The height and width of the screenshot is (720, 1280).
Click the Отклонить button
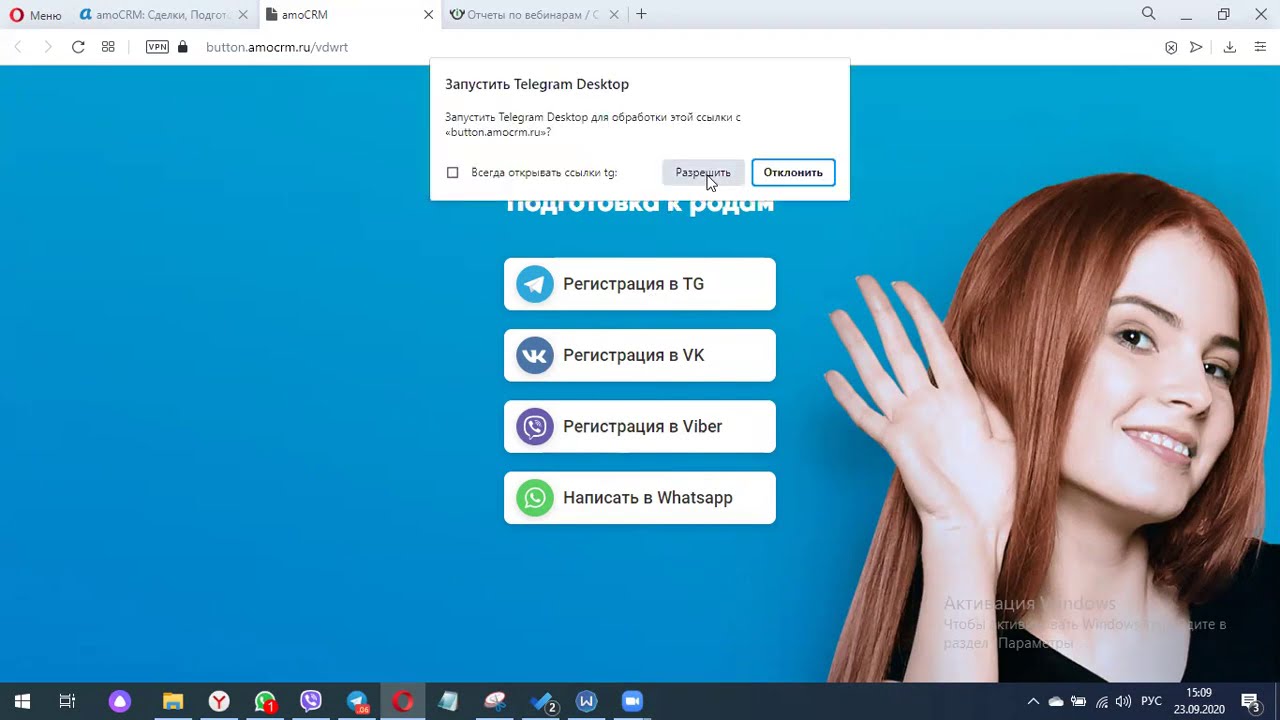coord(793,173)
